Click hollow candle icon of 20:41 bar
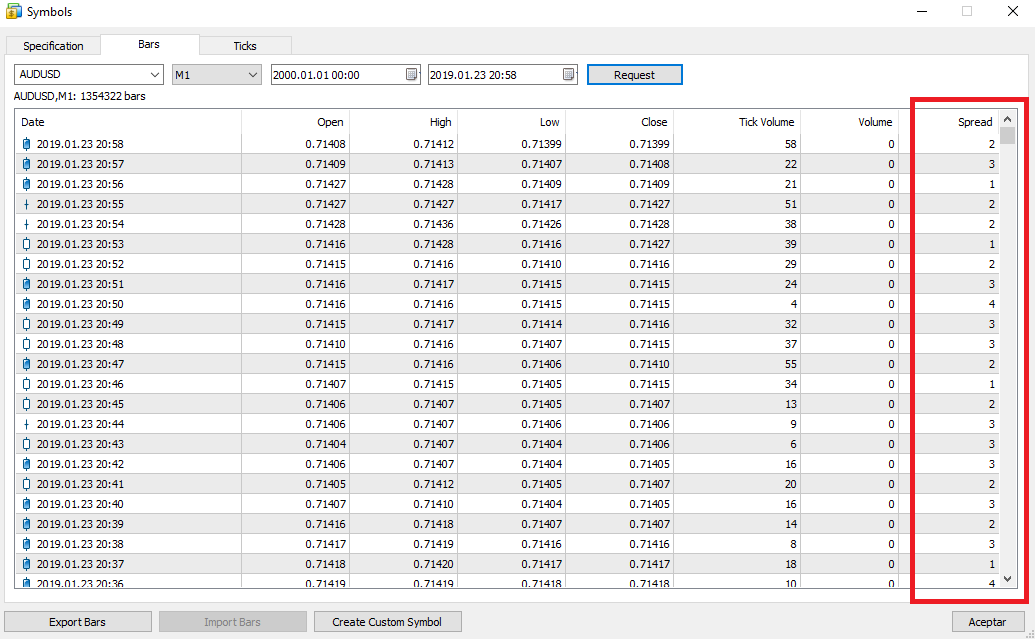The image size is (1035, 639). coord(26,484)
